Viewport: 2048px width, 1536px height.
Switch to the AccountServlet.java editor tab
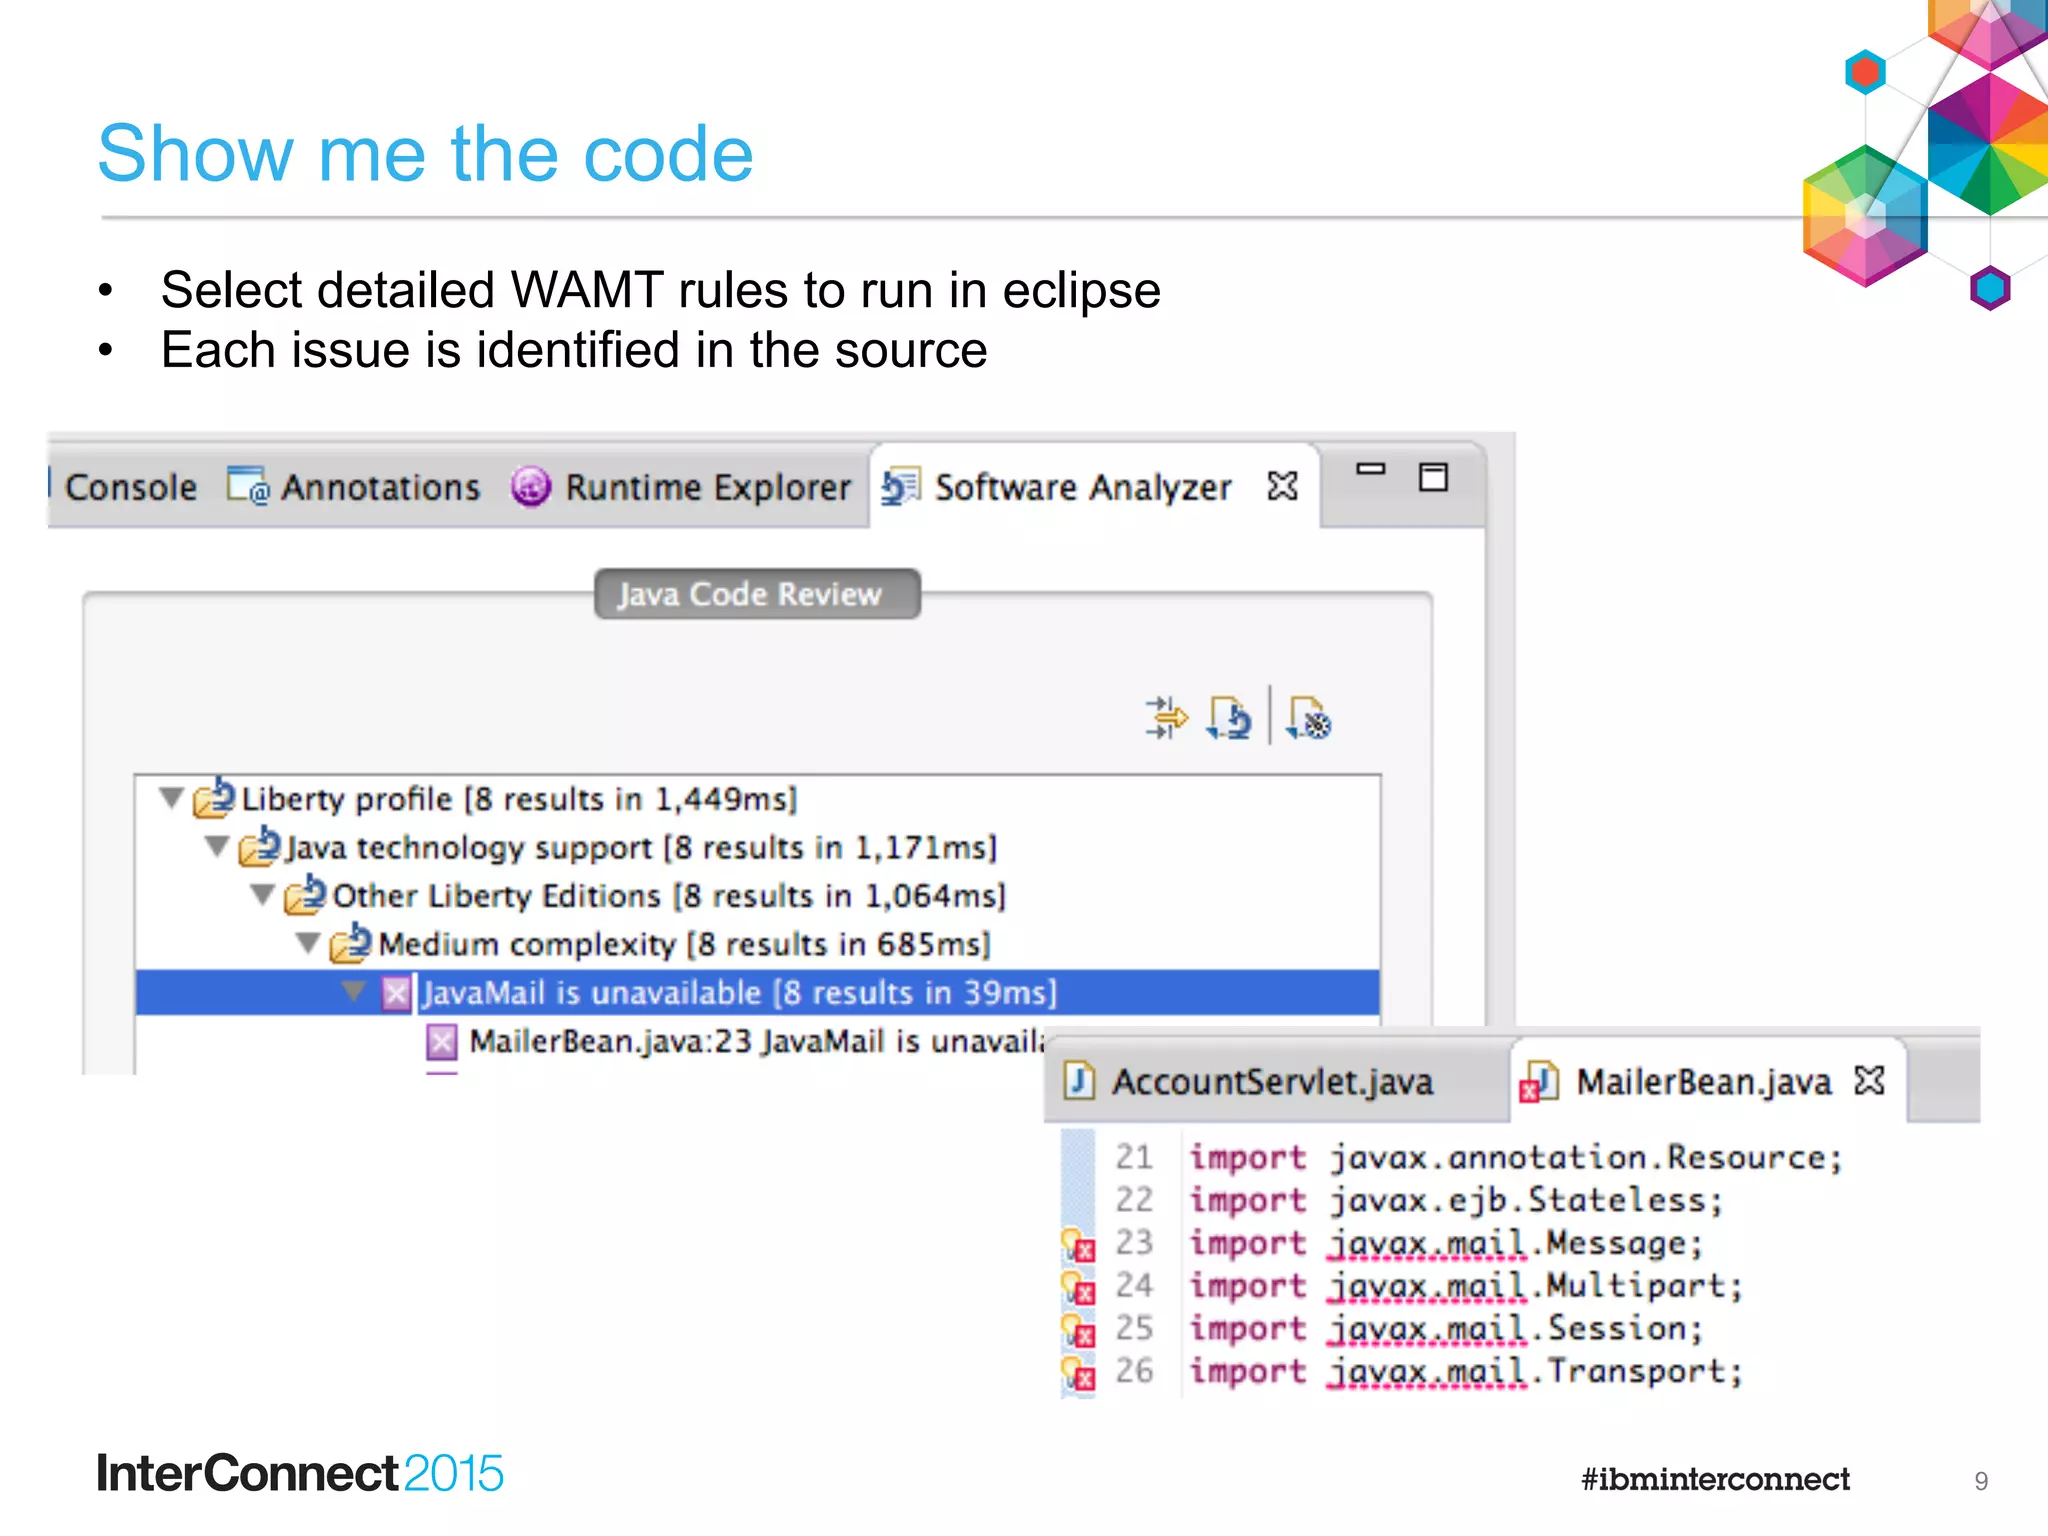point(1272,1082)
